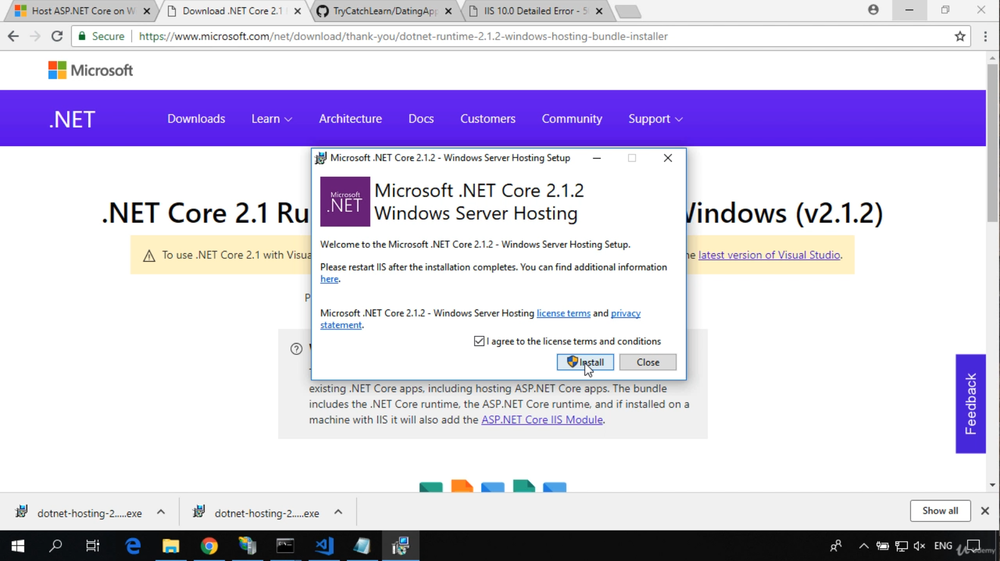The width and height of the screenshot is (1000, 561).
Task: Open the privacy statement link
Action: click(x=625, y=313)
